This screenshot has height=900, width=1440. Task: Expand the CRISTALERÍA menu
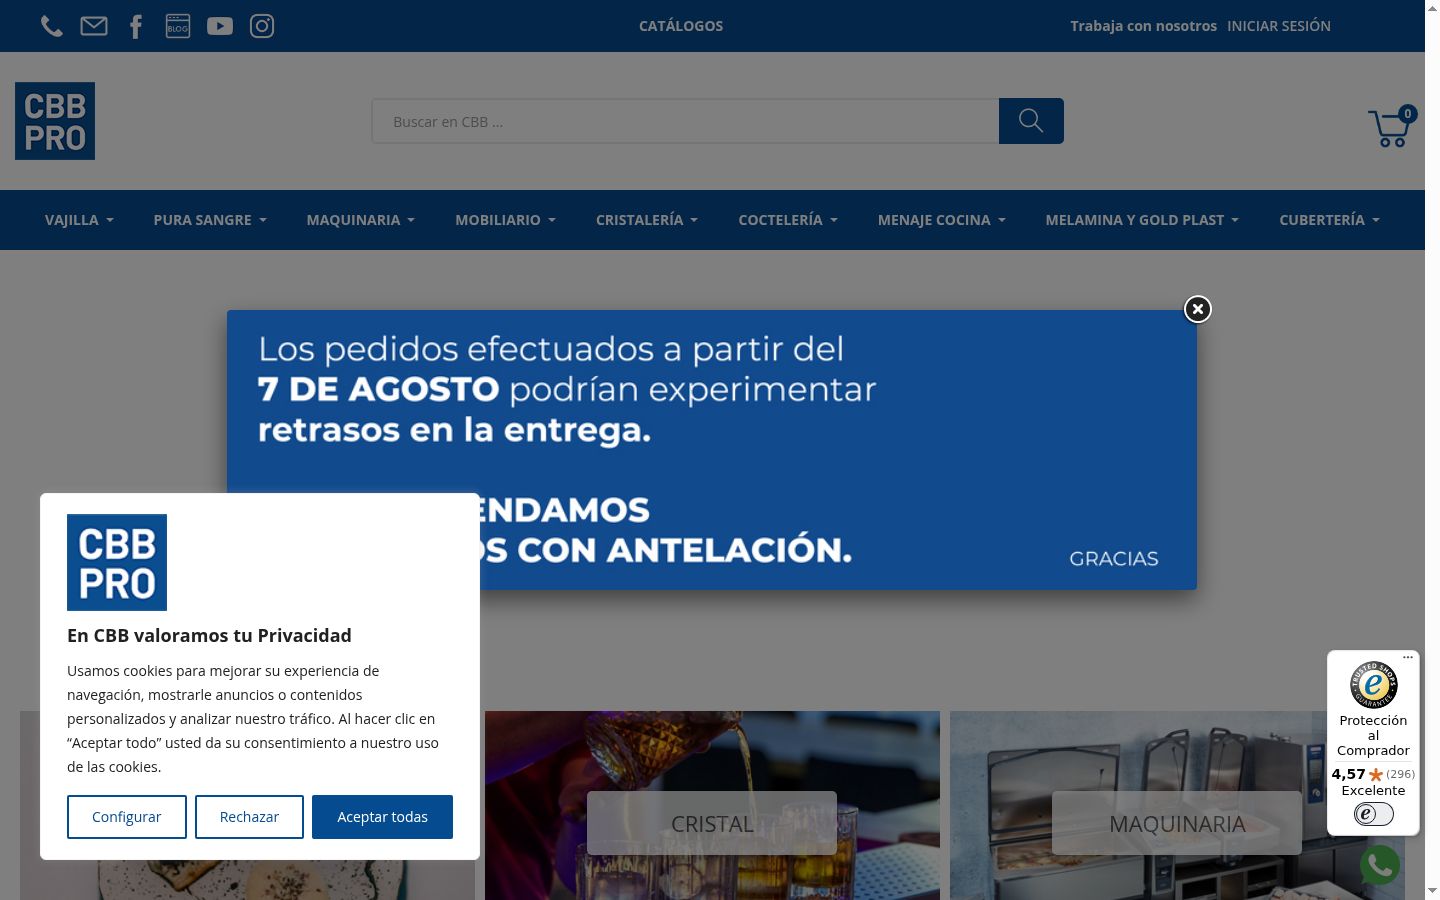647,220
